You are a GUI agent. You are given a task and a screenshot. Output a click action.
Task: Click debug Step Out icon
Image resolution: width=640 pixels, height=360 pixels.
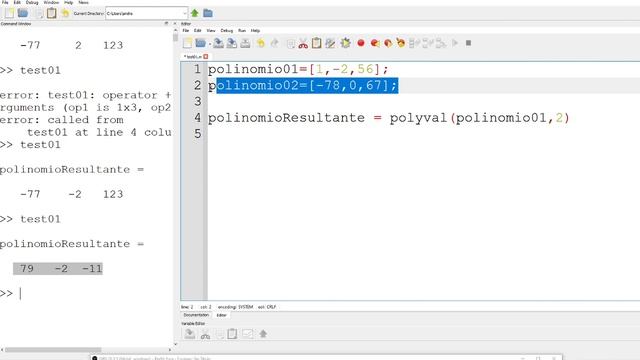441,43
